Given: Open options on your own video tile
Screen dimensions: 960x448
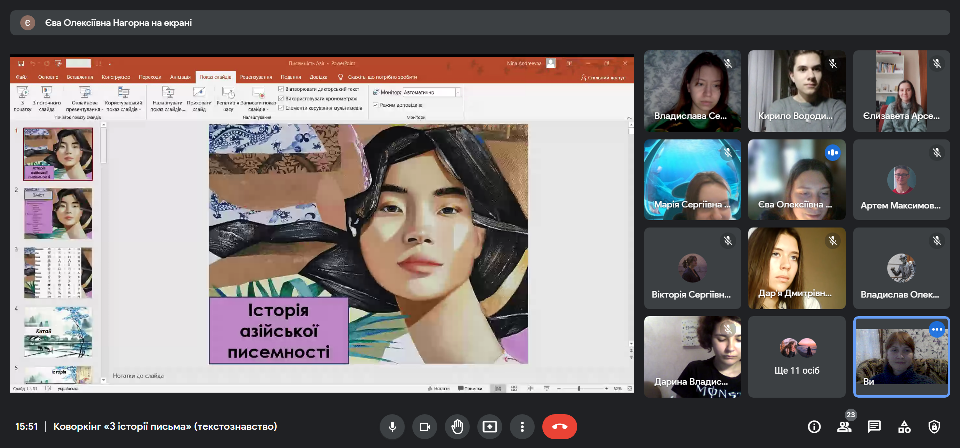Looking at the screenshot, I should pos(937,329).
